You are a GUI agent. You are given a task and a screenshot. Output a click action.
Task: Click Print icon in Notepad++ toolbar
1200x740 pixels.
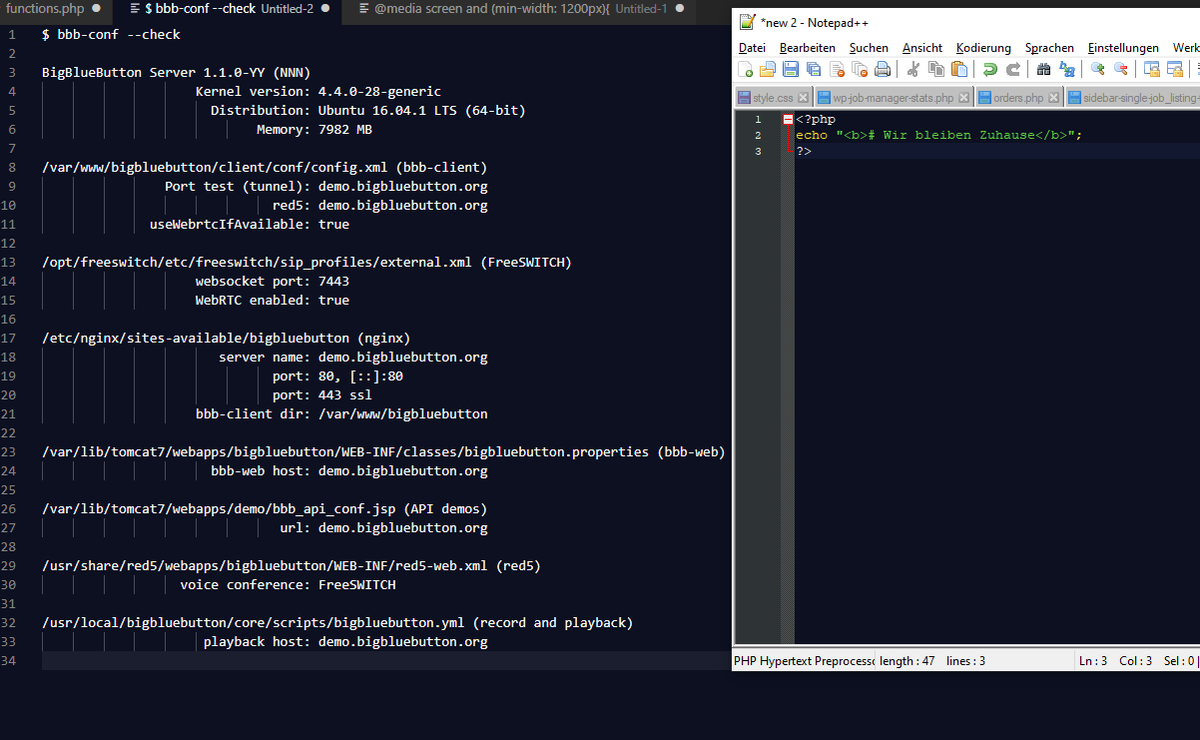tap(883, 69)
